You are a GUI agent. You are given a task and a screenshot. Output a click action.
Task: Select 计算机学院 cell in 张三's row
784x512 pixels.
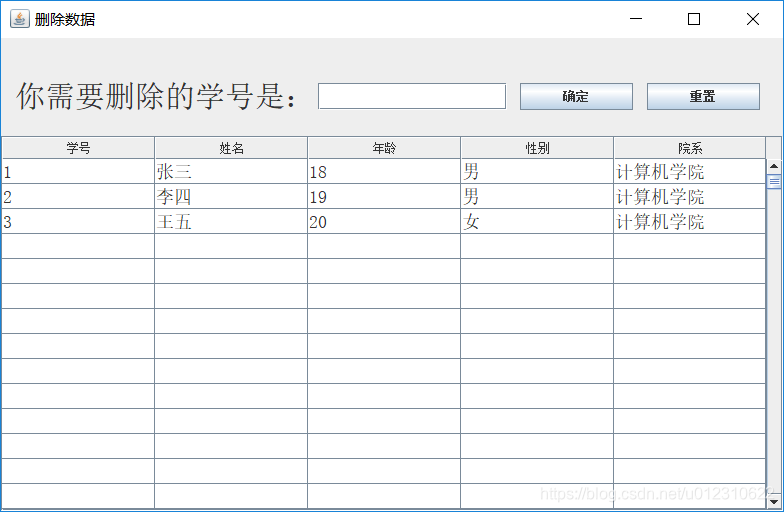click(x=690, y=172)
